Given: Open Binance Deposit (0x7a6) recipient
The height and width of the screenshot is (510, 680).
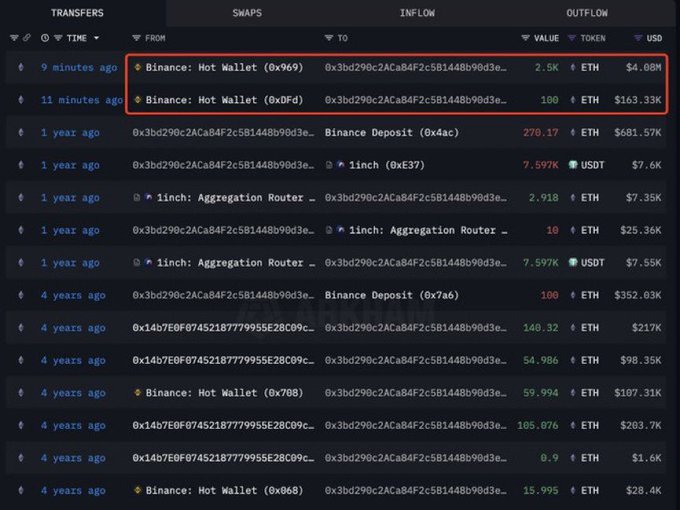Looking at the screenshot, I should (x=392, y=295).
